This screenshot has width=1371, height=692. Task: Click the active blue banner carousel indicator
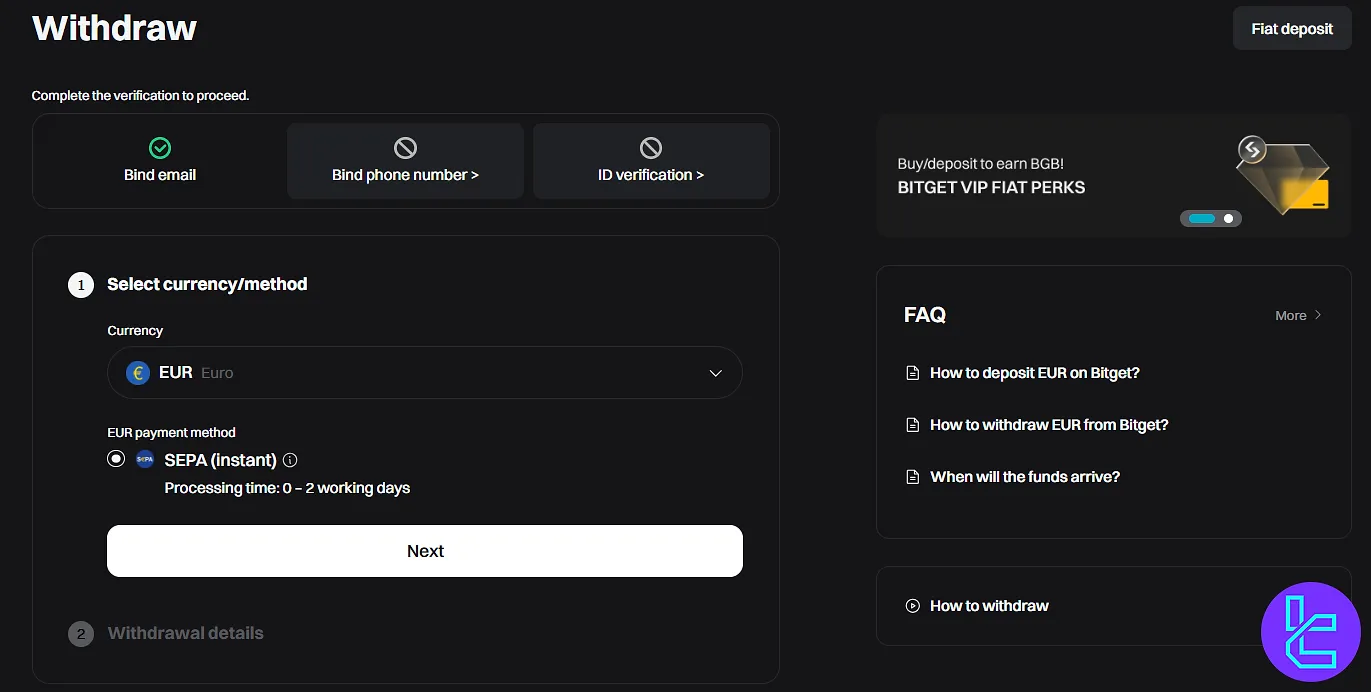point(1202,218)
